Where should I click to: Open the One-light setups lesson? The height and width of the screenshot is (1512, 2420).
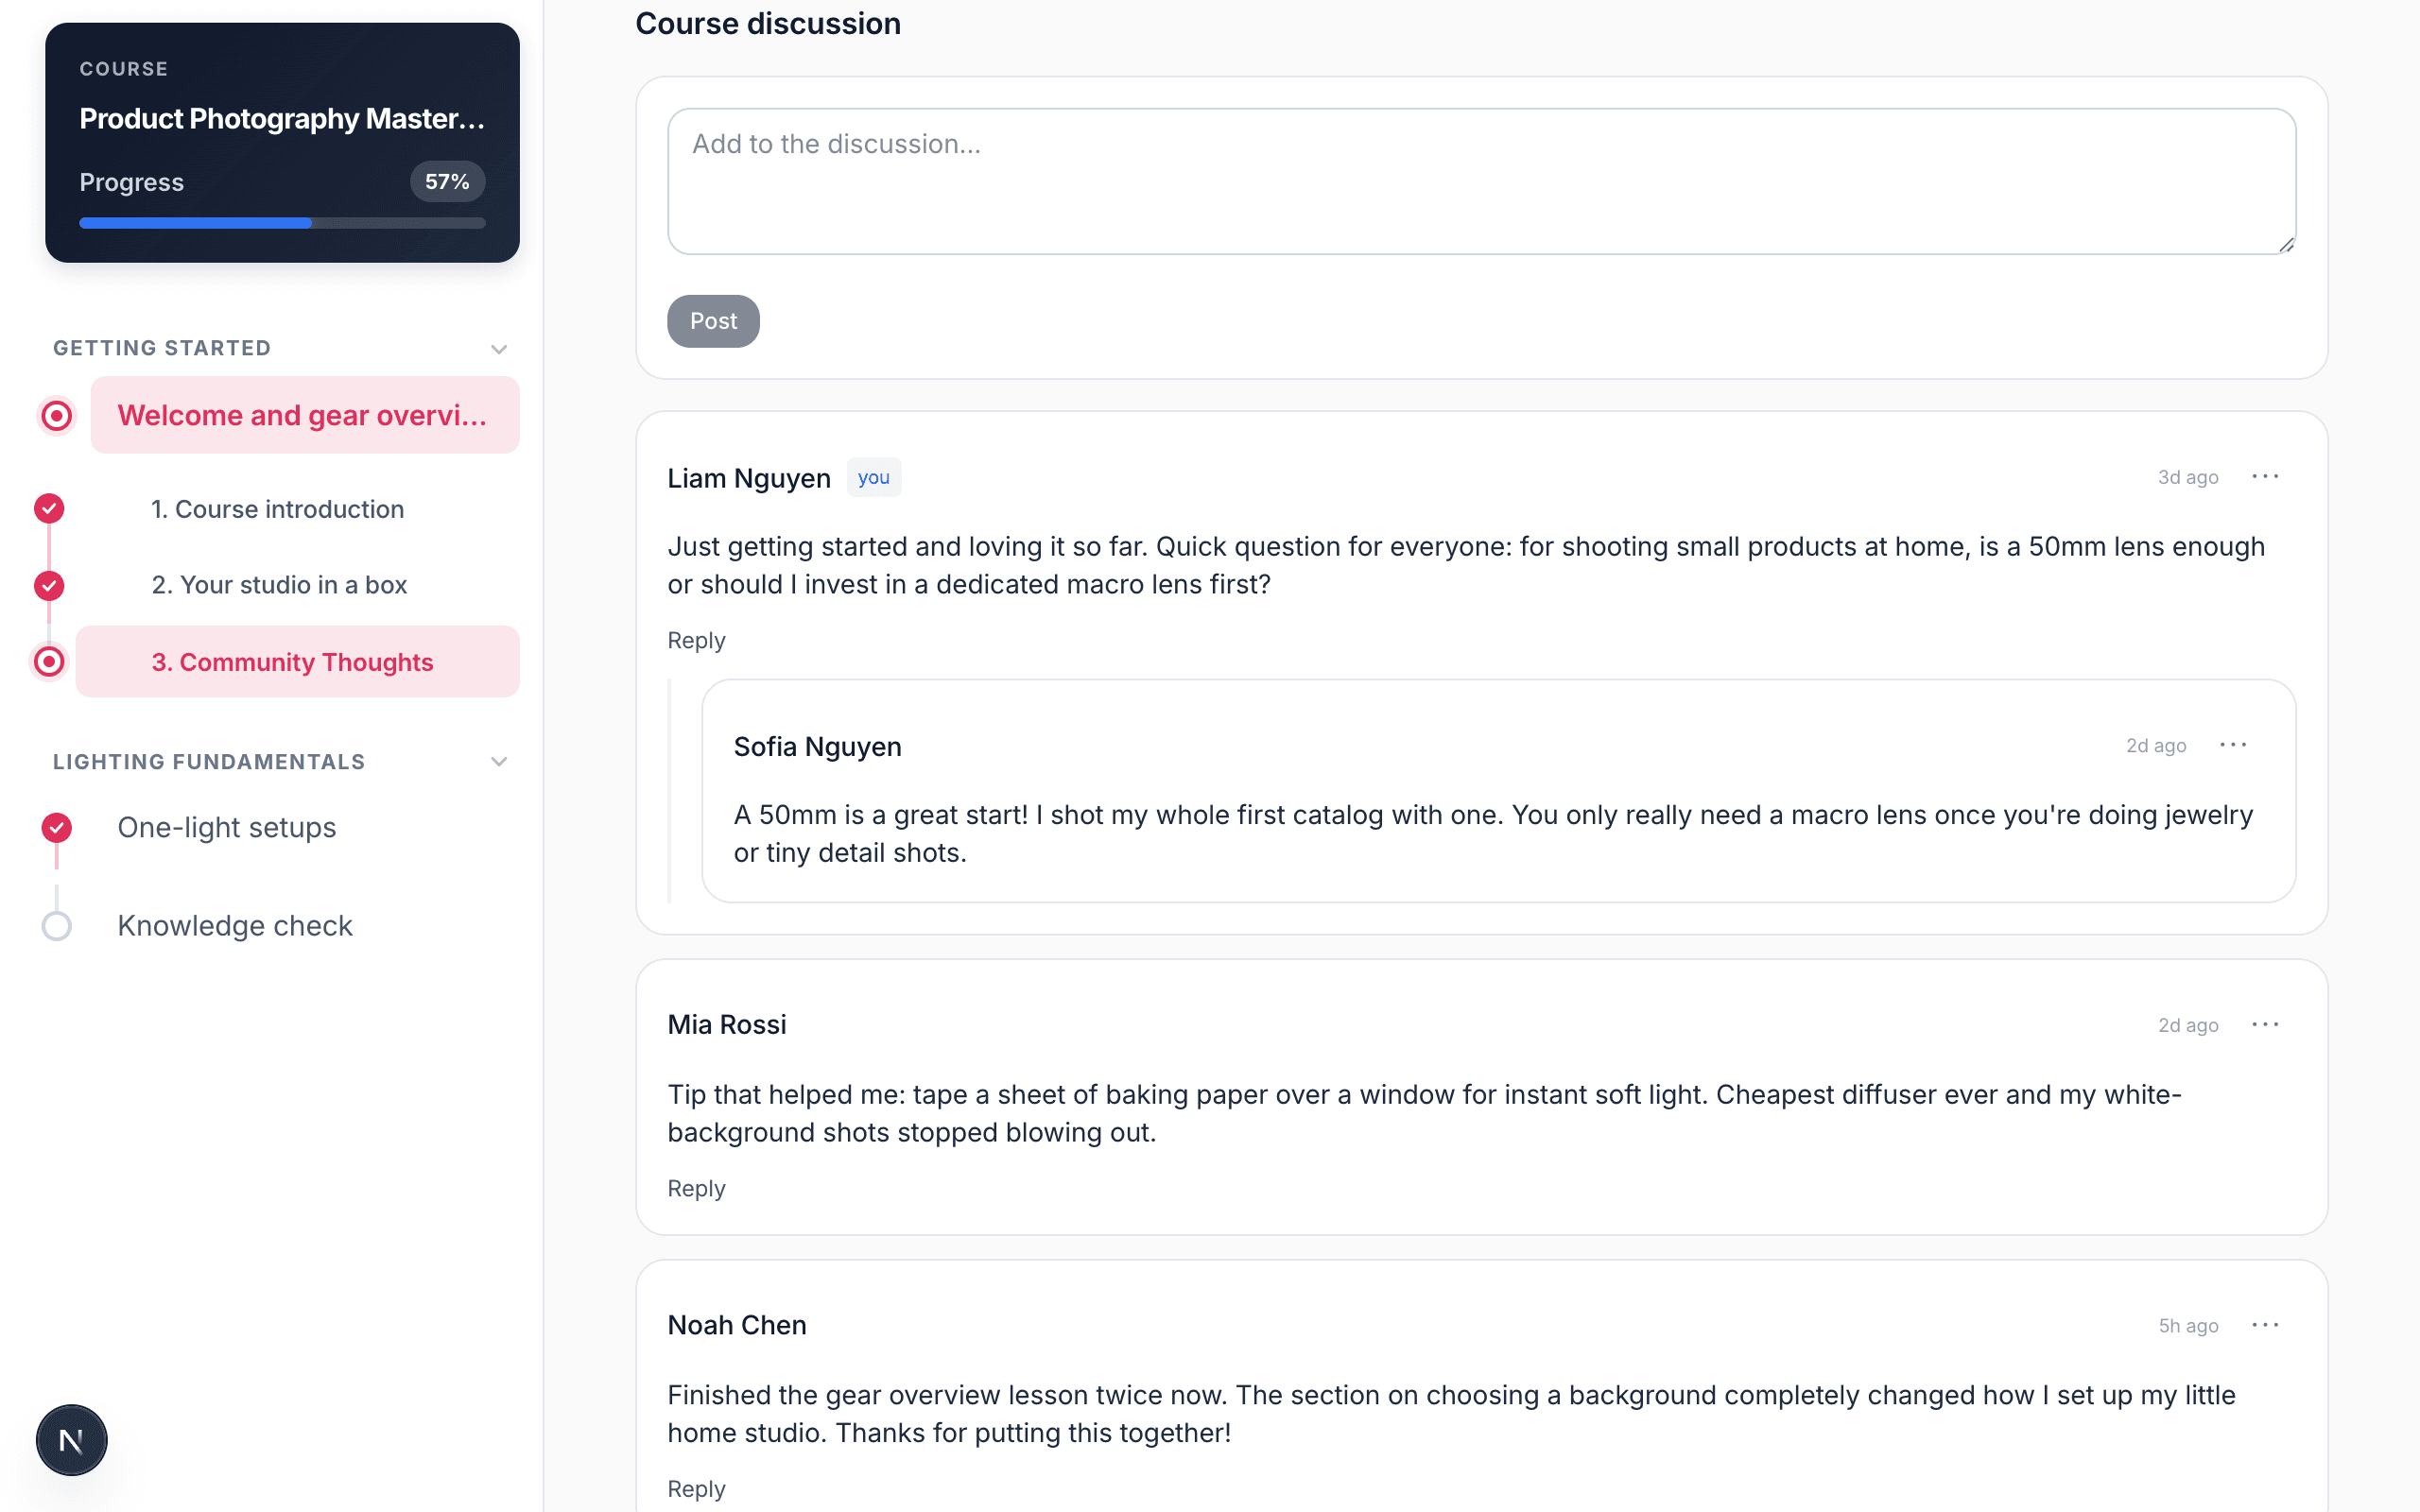(x=227, y=827)
